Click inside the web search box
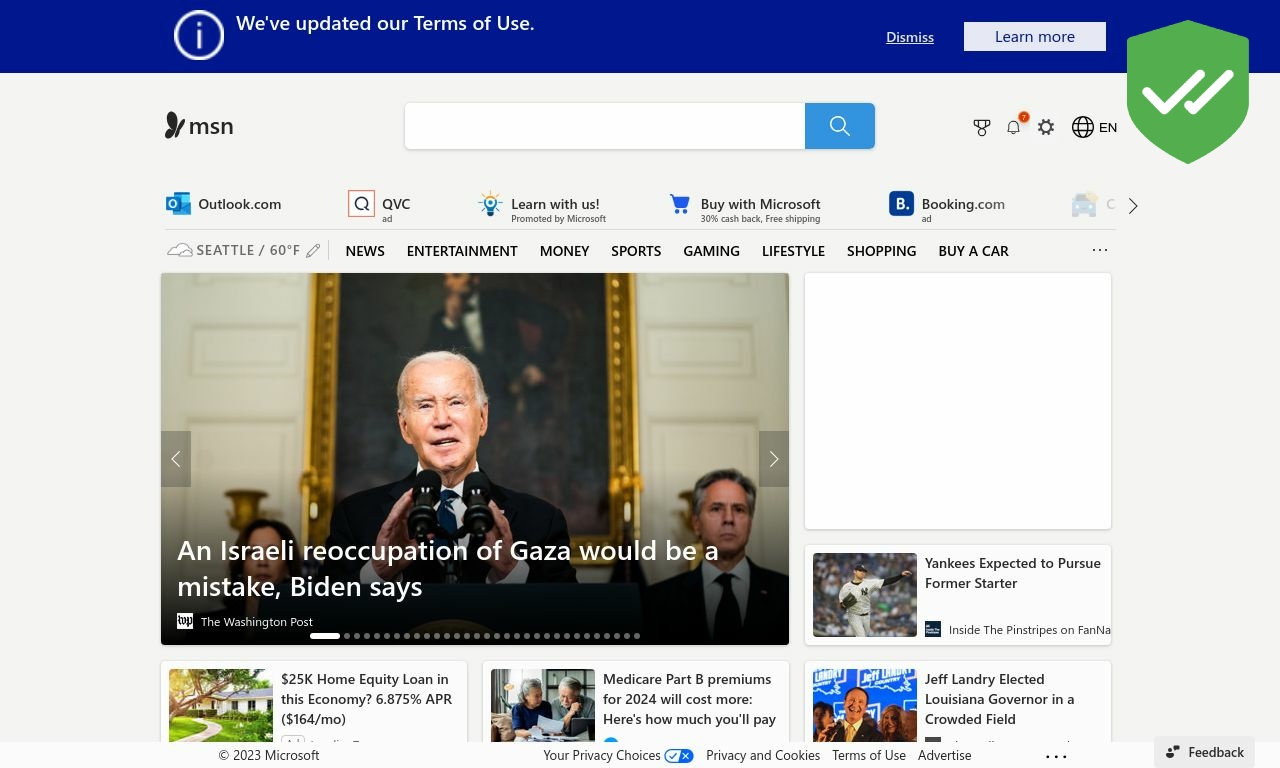 click(605, 126)
